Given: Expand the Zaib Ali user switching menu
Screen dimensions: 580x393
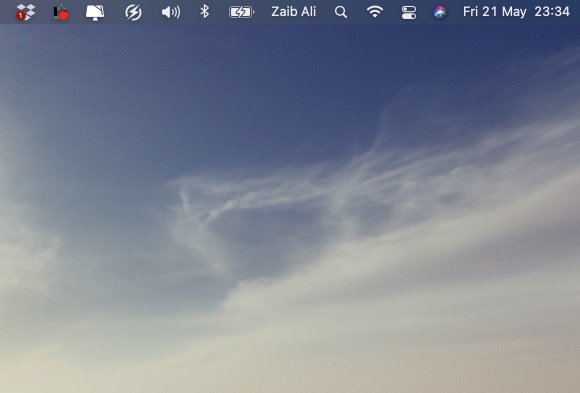Looking at the screenshot, I should pos(294,12).
